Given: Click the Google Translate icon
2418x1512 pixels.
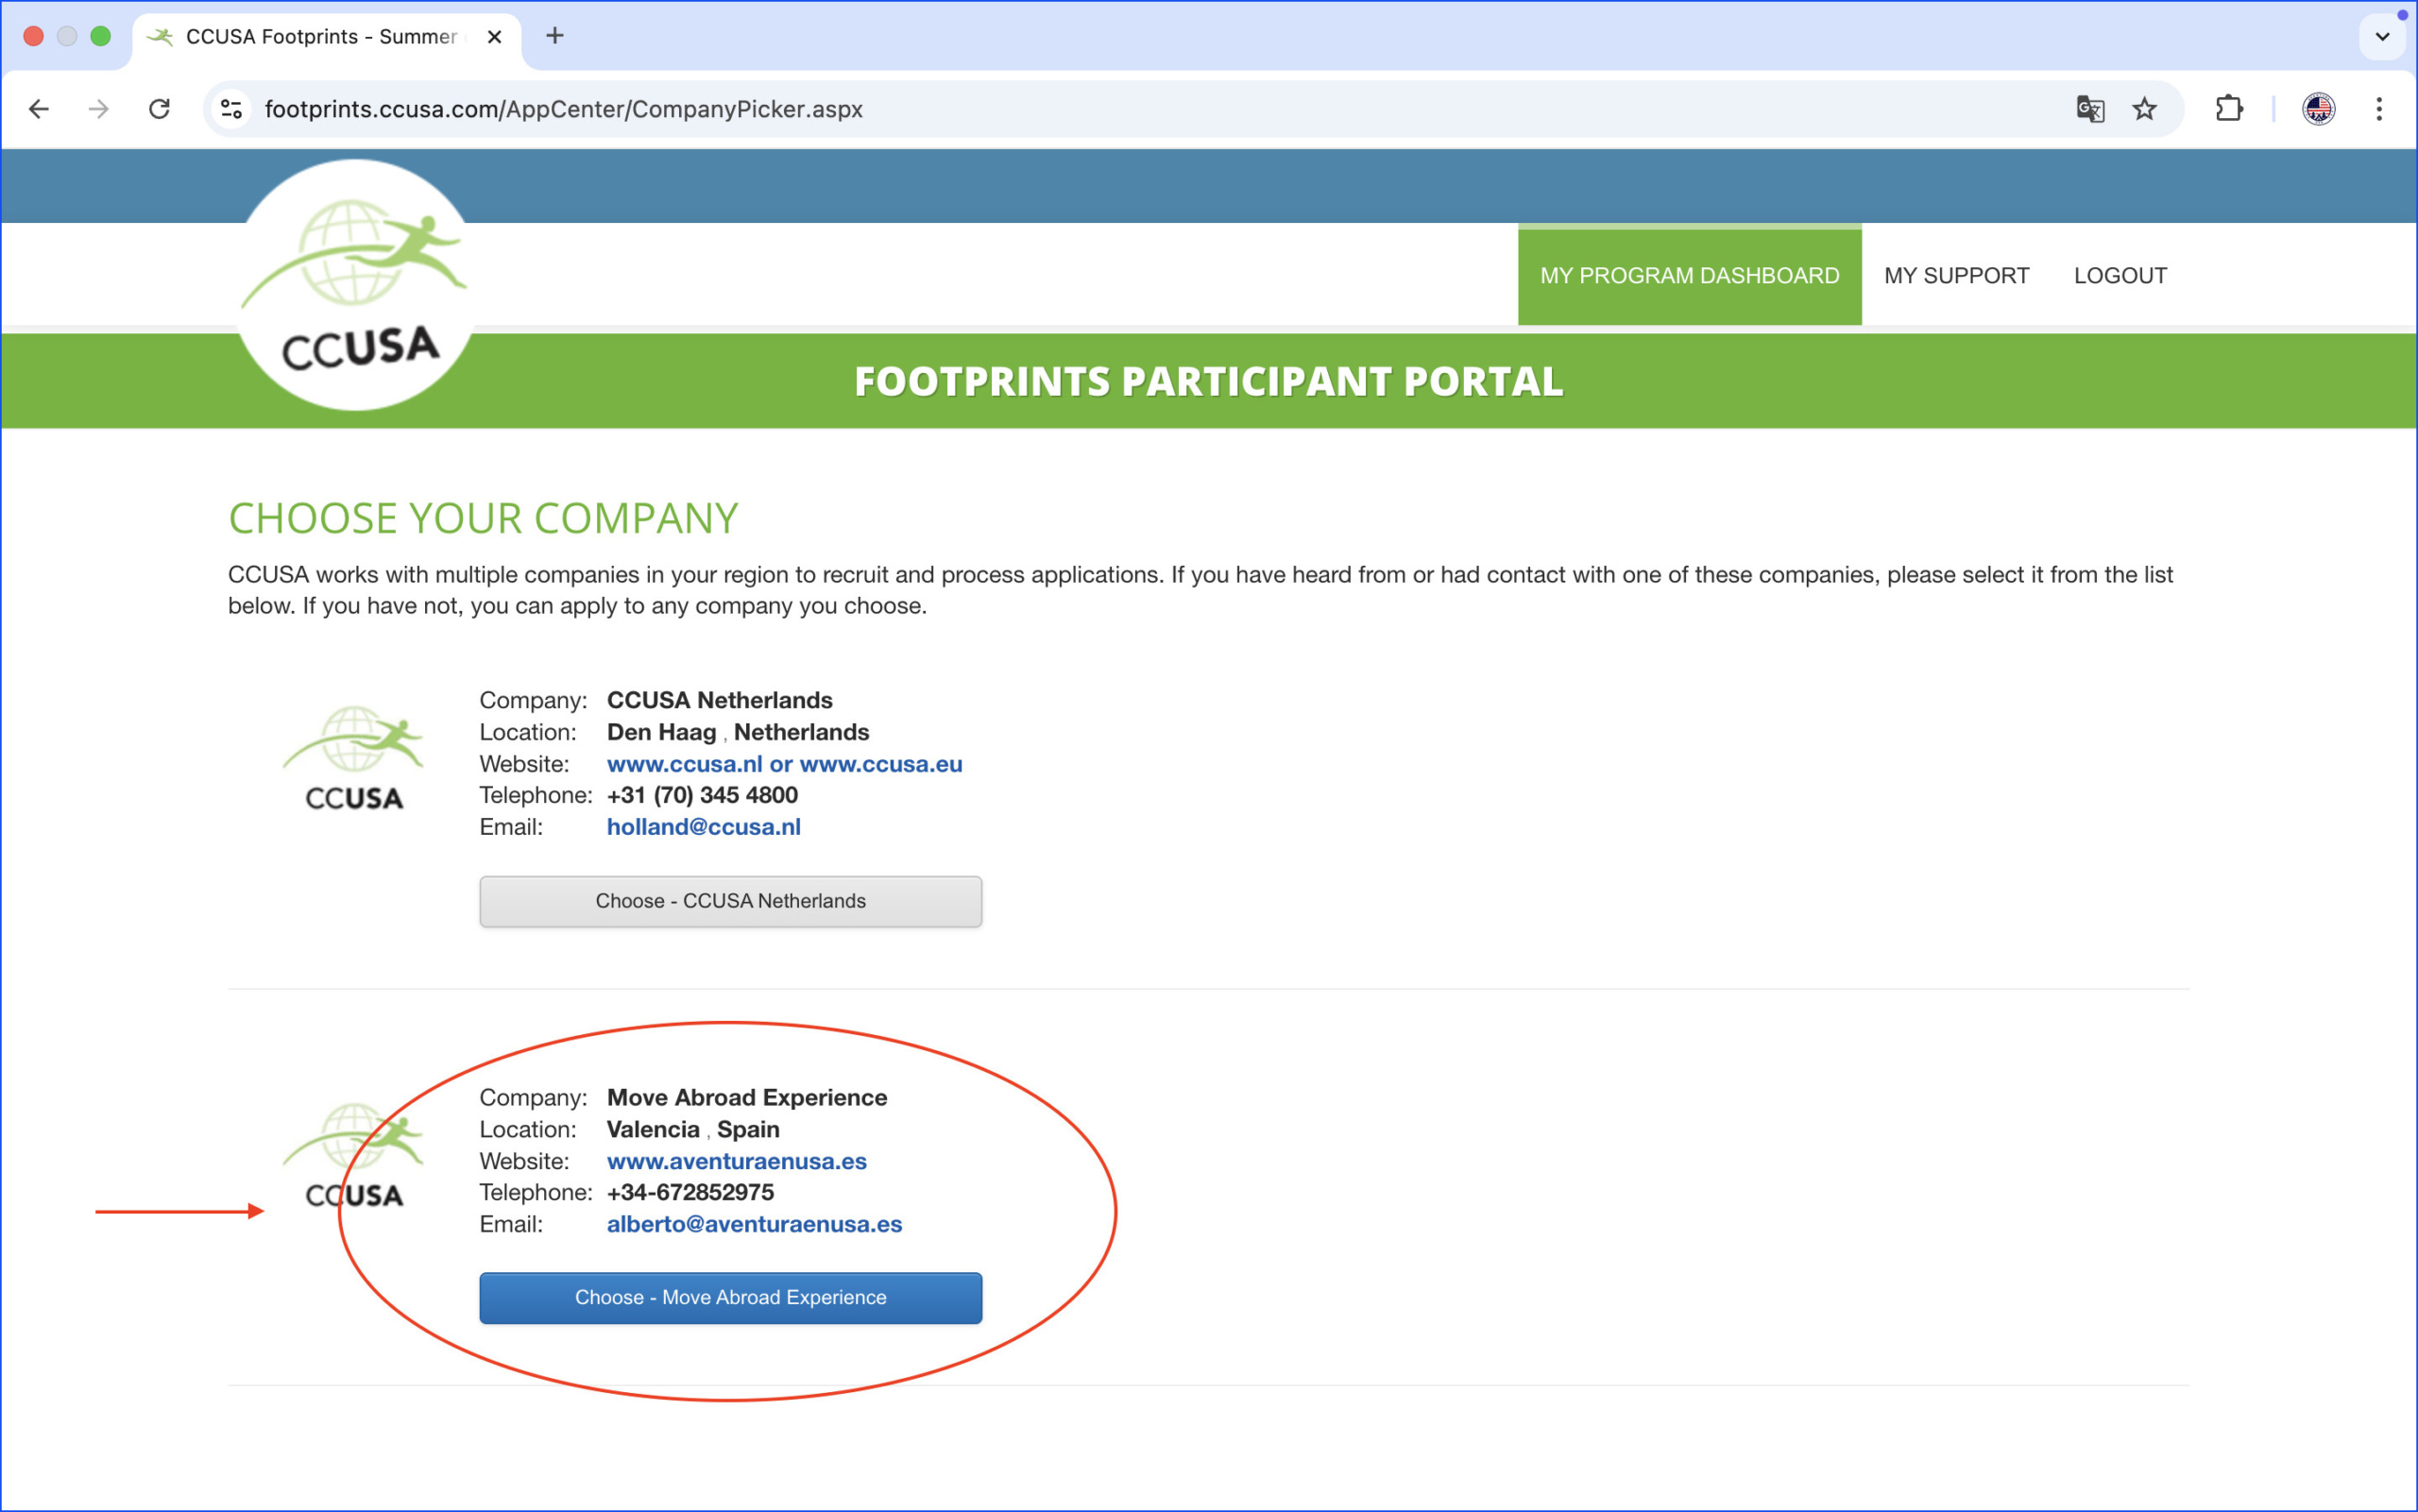Looking at the screenshot, I should (x=2089, y=109).
